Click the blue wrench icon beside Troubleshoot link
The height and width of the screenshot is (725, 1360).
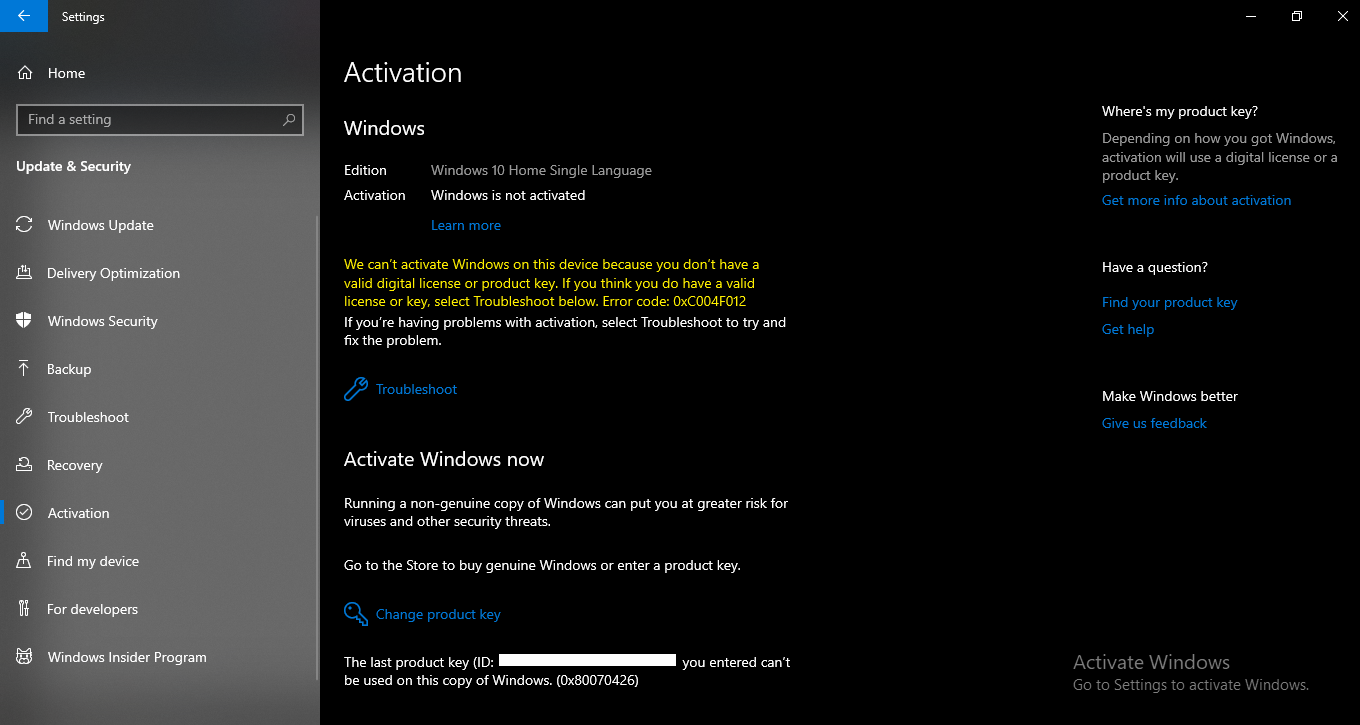click(355, 389)
